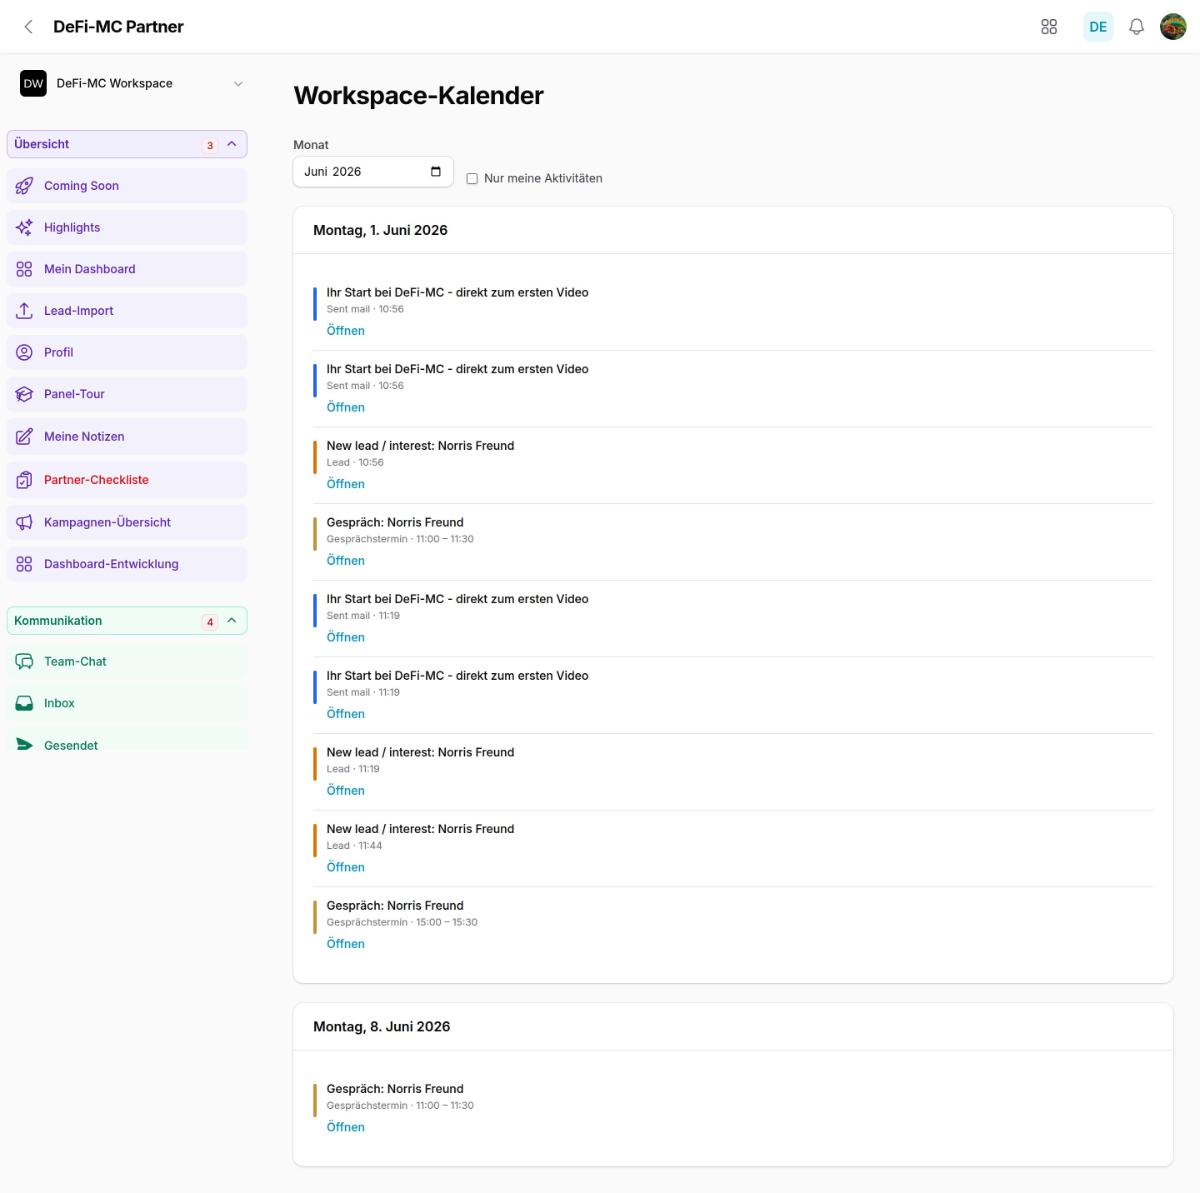This screenshot has width=1200, height=1193.
Task: Open Coming Soon menu item
Action: [127, 186]
